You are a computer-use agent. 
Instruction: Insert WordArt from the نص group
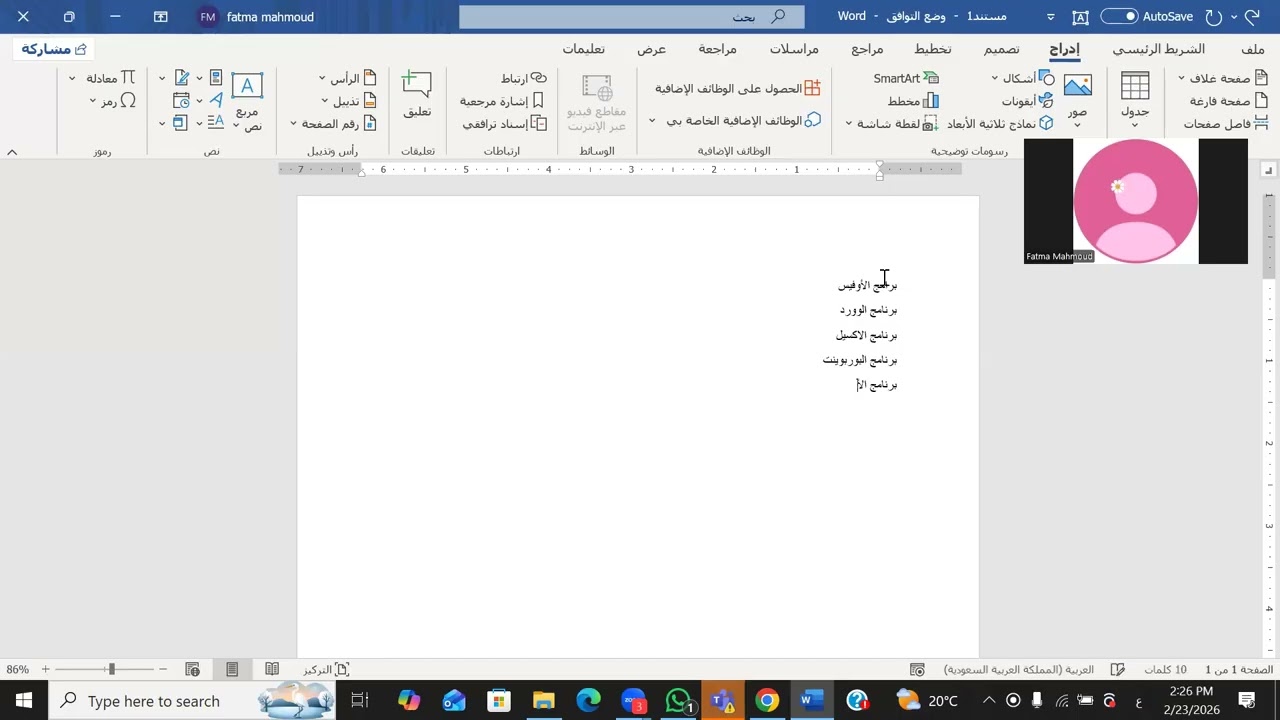coord(216,101)
